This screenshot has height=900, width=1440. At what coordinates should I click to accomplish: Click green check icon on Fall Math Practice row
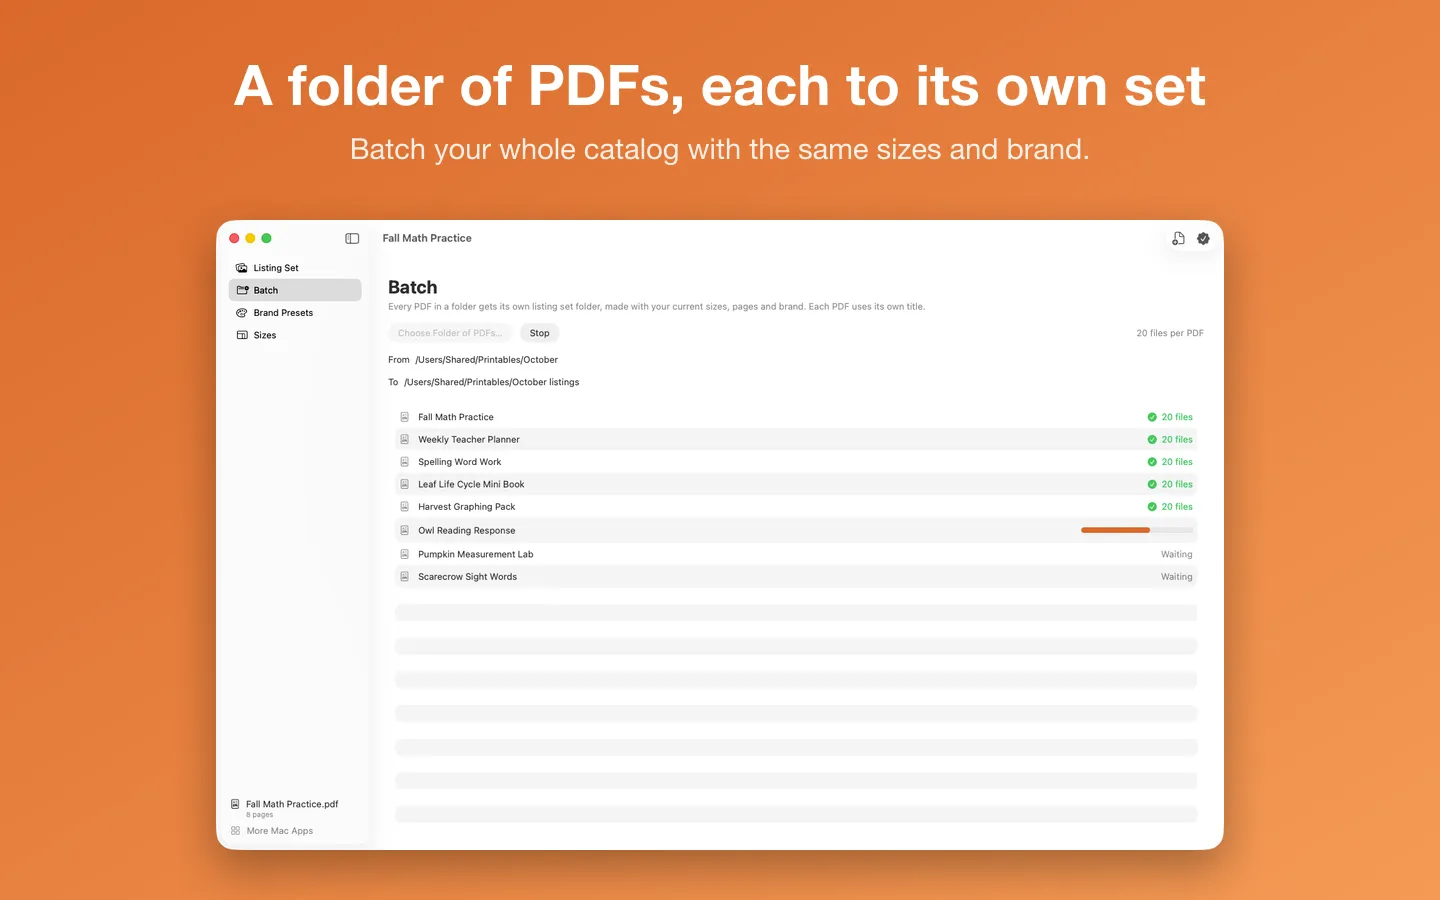[x=1152, y=417]
